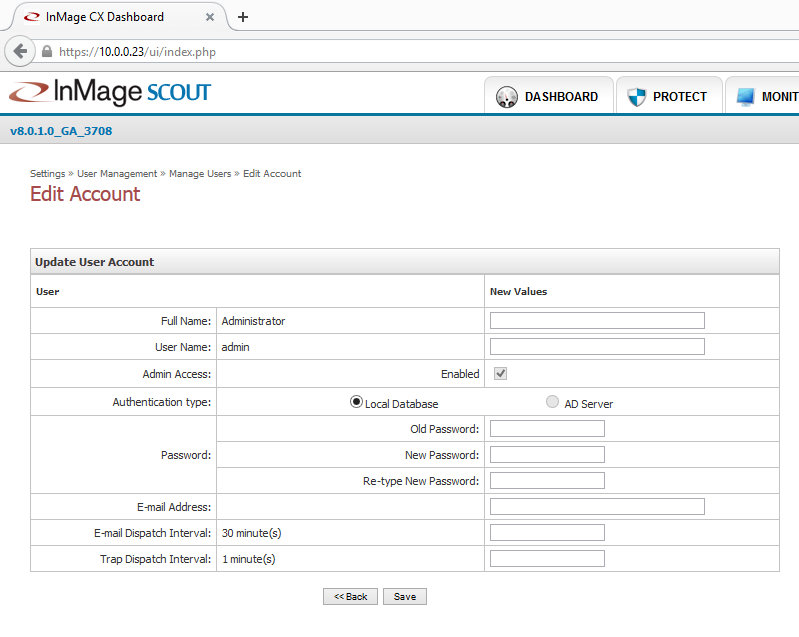
Task: Go to User Management breadcrumb link
Action: coord(117,174)
